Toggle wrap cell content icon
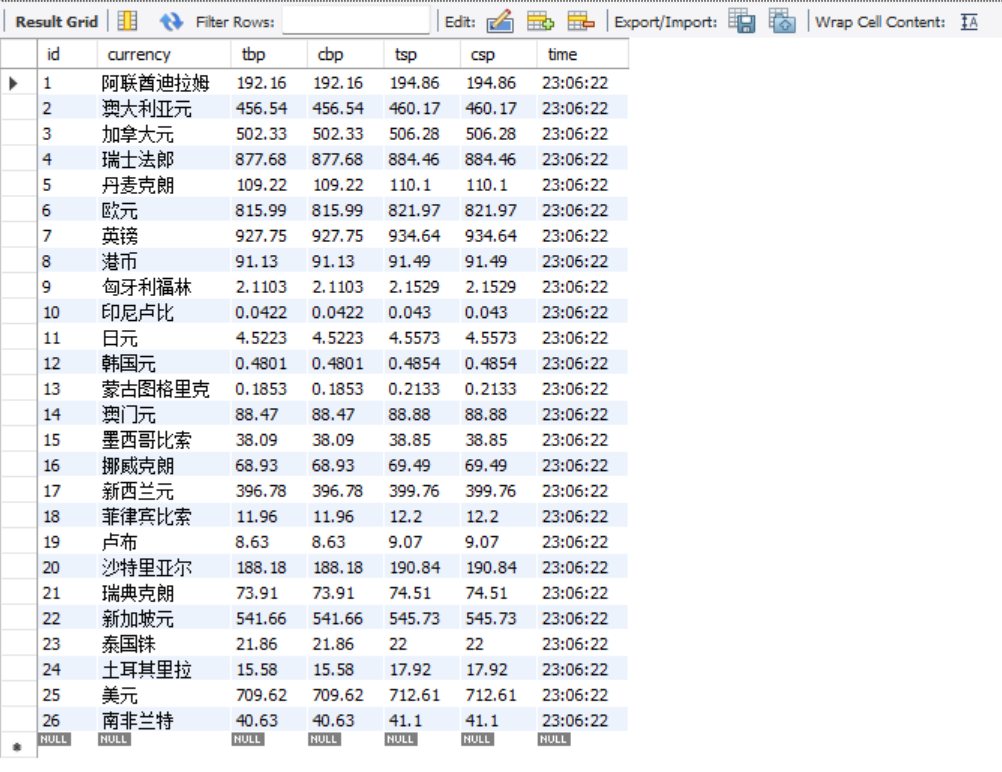1002x772 pixels. [x=969, y=21]
